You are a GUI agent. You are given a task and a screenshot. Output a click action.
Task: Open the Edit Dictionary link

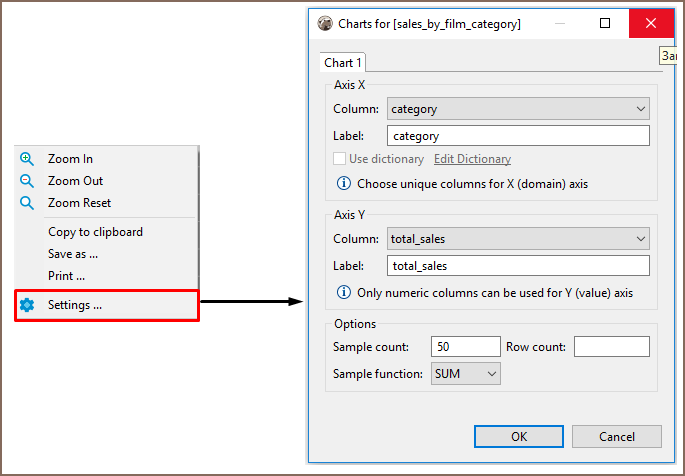coord(472,159)
